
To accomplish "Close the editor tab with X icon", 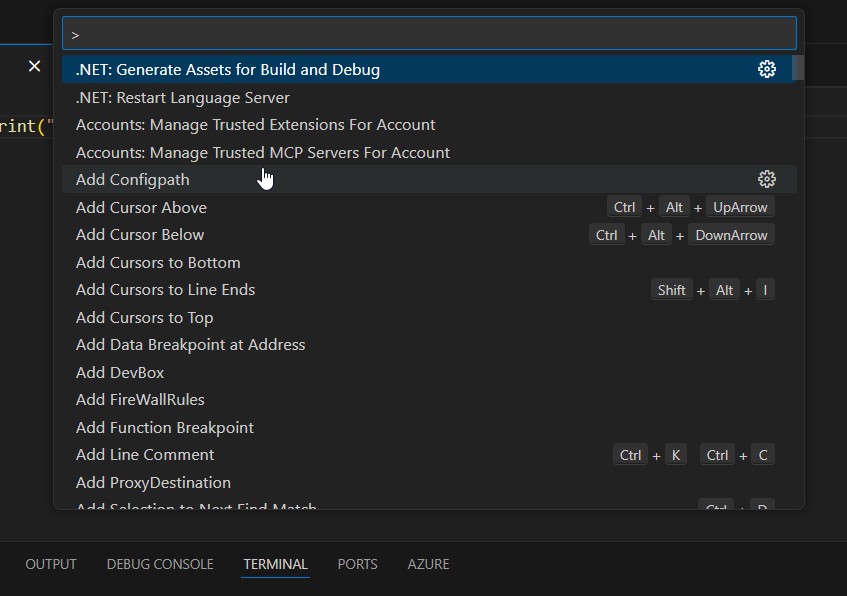I will tap(34, 66).
